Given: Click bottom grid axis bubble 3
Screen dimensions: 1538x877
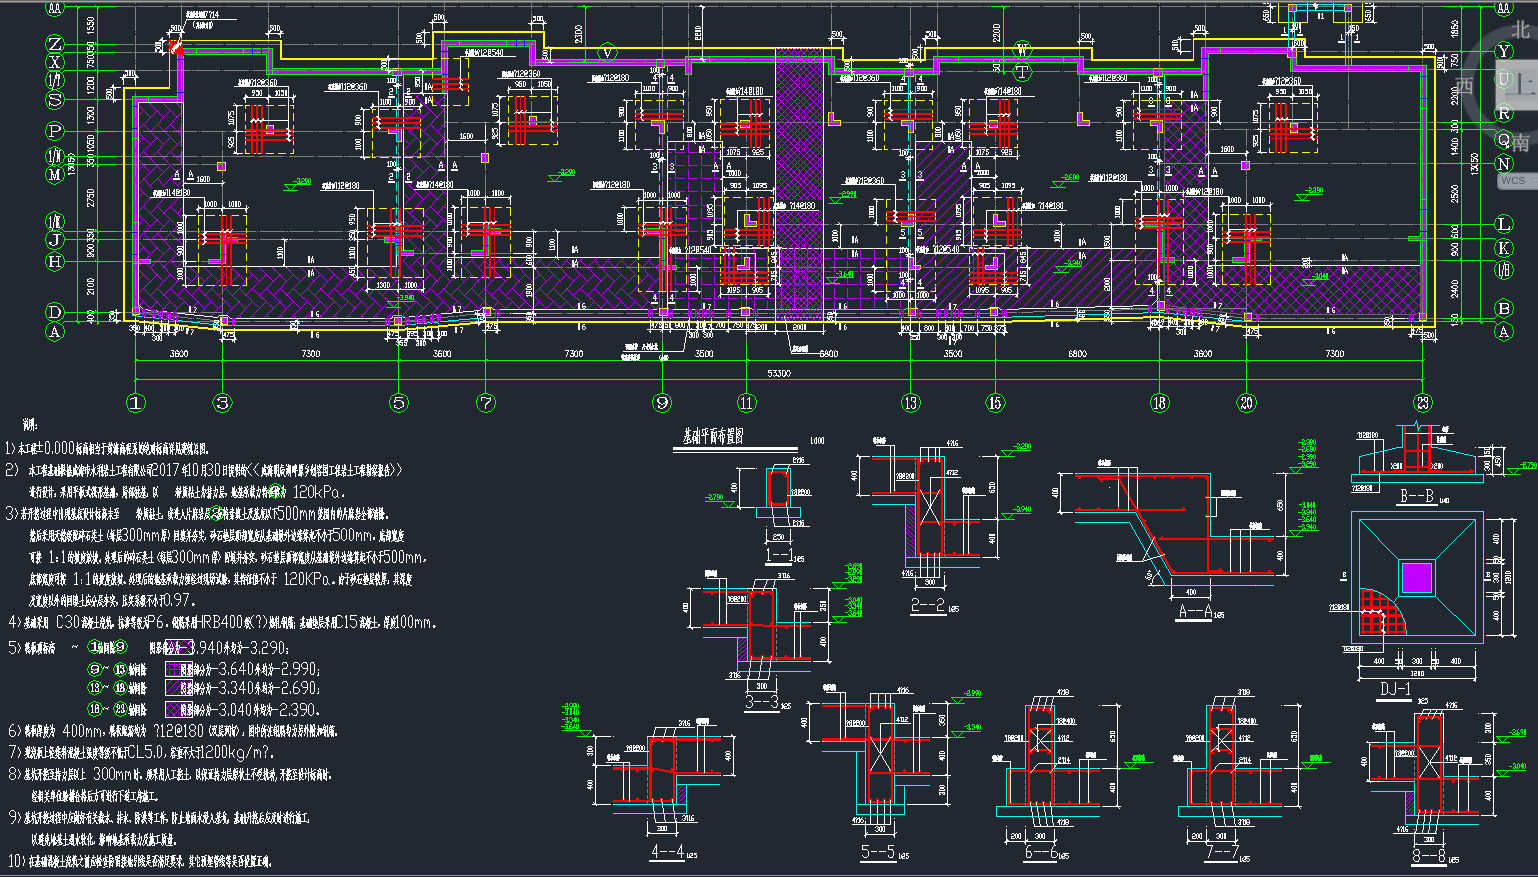Looking at the screenshot, I should (222, 403).
